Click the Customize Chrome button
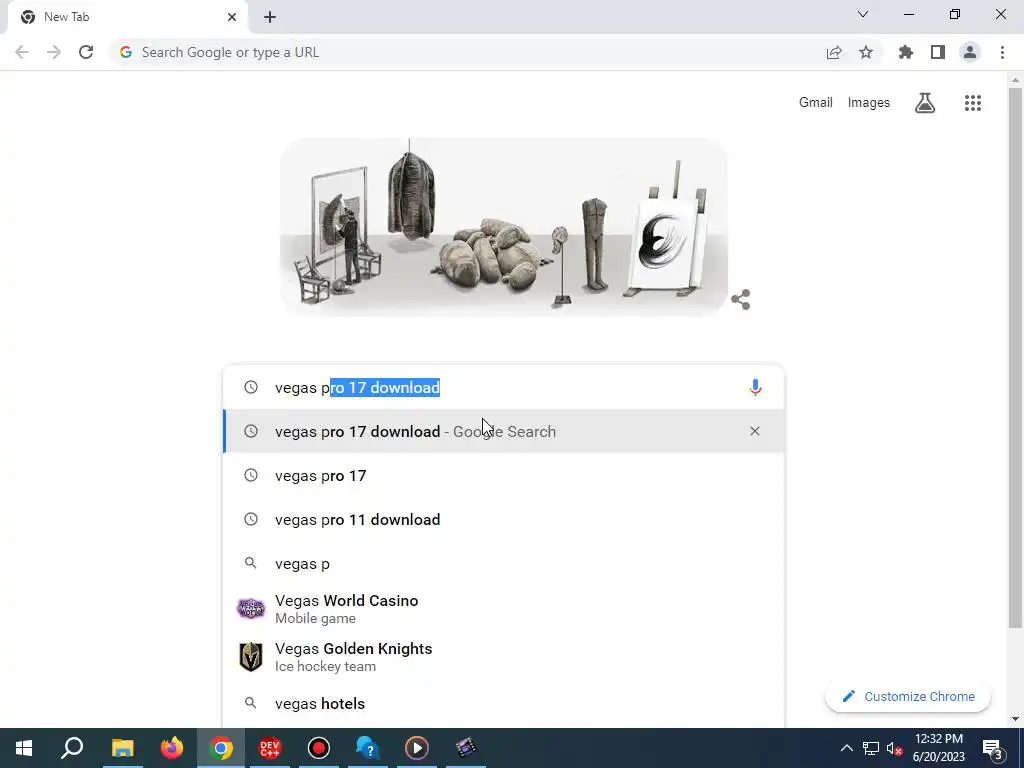This screenshot has height=768, width=1024. pos(908,696)
